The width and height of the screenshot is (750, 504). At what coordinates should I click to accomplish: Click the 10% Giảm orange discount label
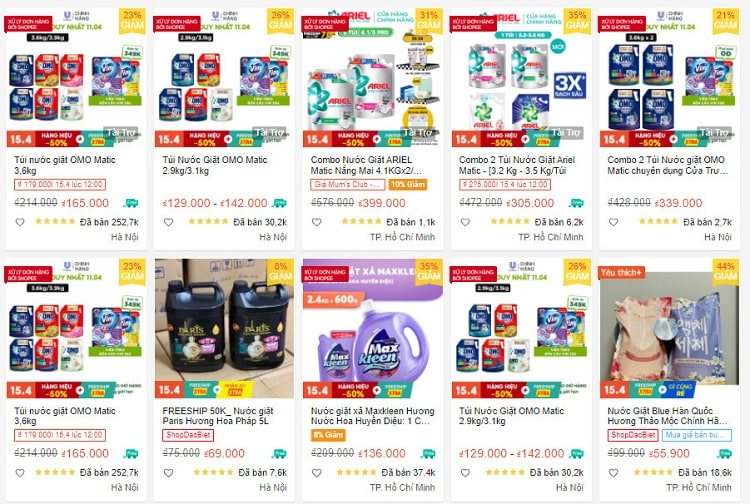408,184
